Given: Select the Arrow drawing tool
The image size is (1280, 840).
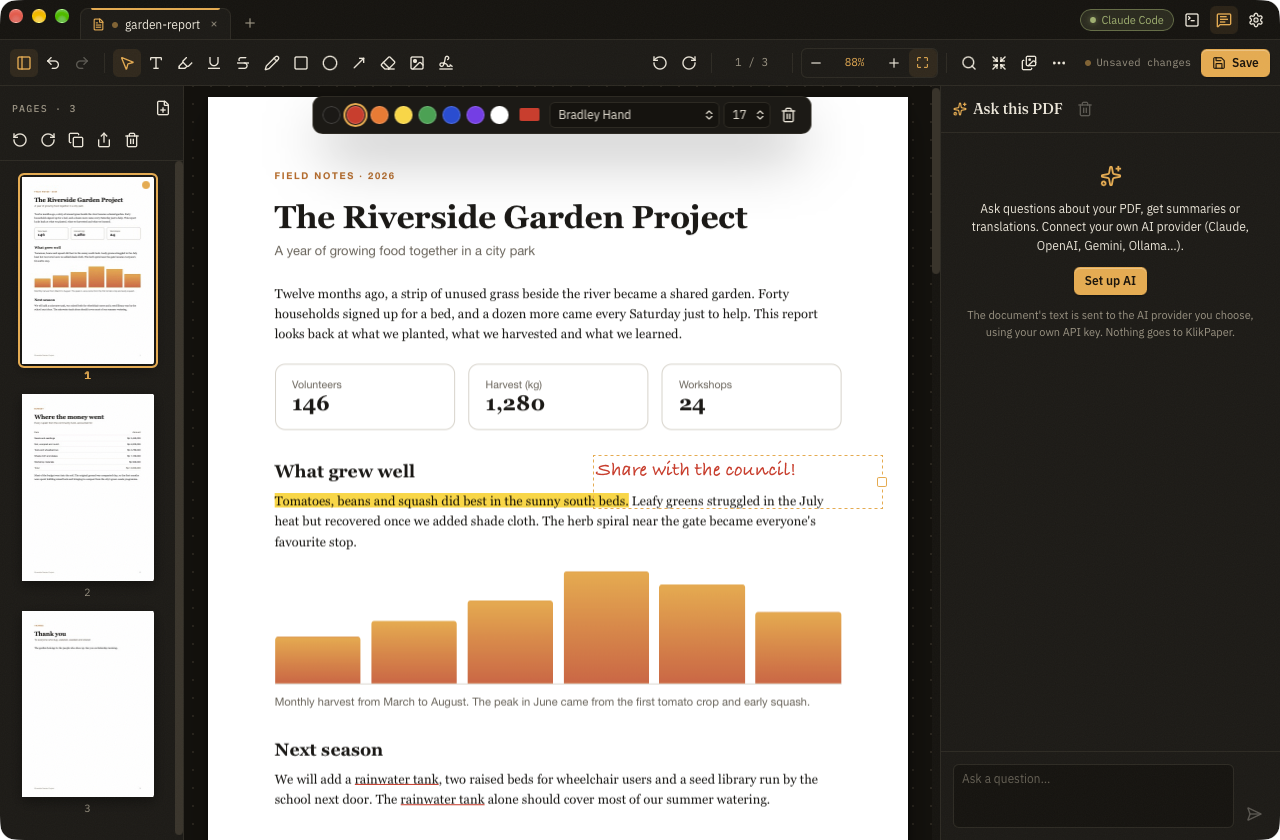Looking at the screenshot, I should point(359,63).
